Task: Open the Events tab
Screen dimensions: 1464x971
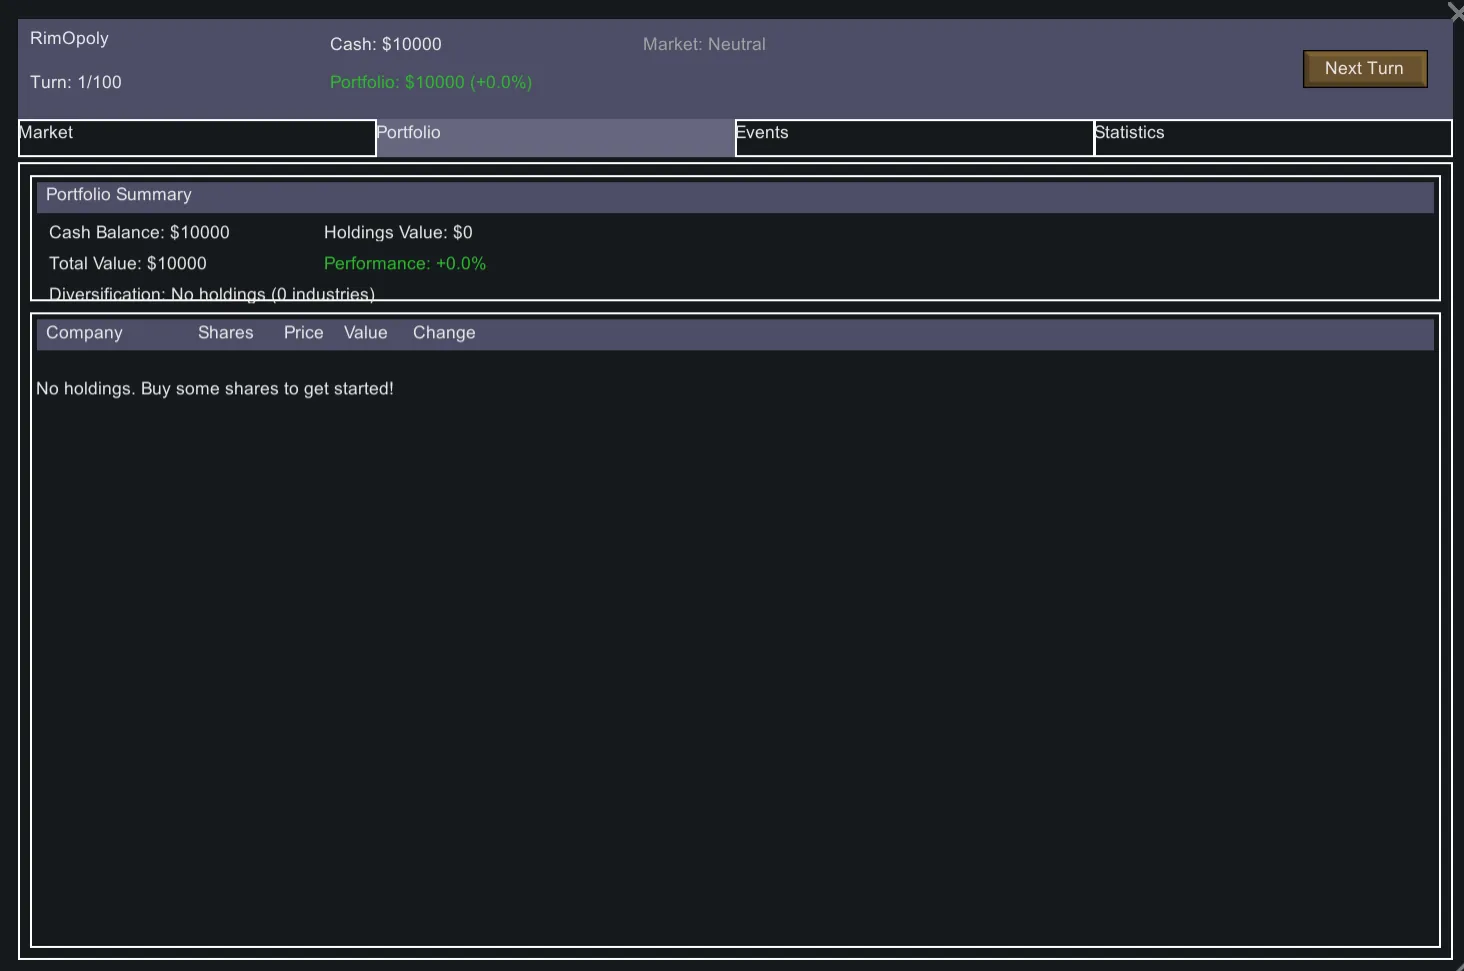Action: point(914,138)
